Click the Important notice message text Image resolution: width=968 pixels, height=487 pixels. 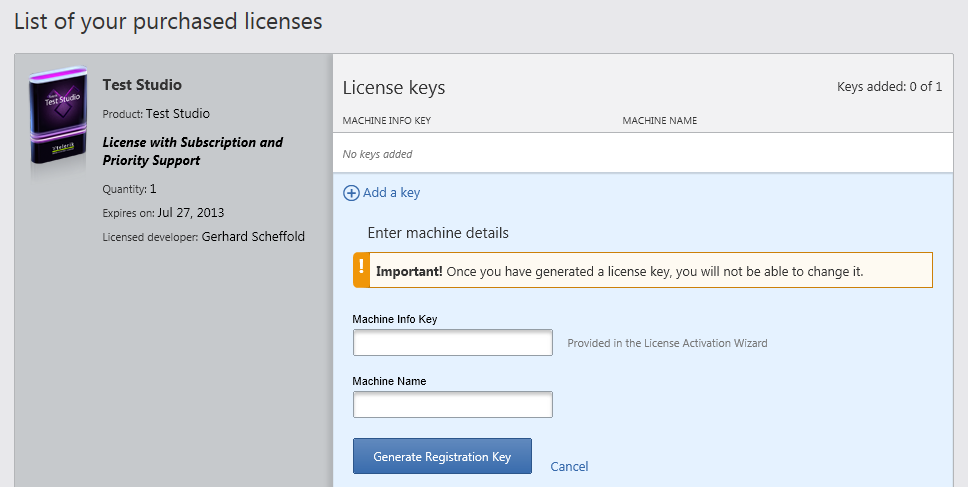click(619, 271)
